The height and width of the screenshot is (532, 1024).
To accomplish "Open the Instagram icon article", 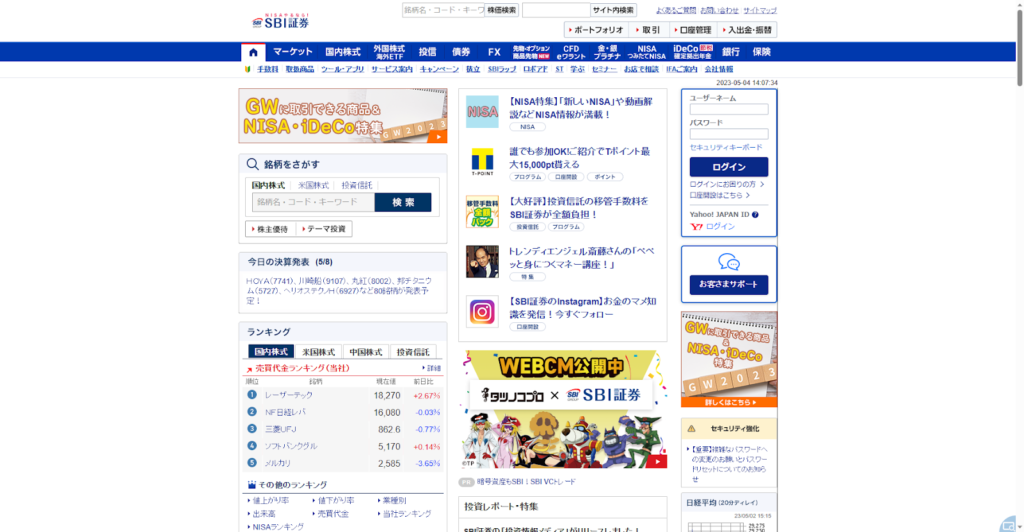I will [482, 311].
